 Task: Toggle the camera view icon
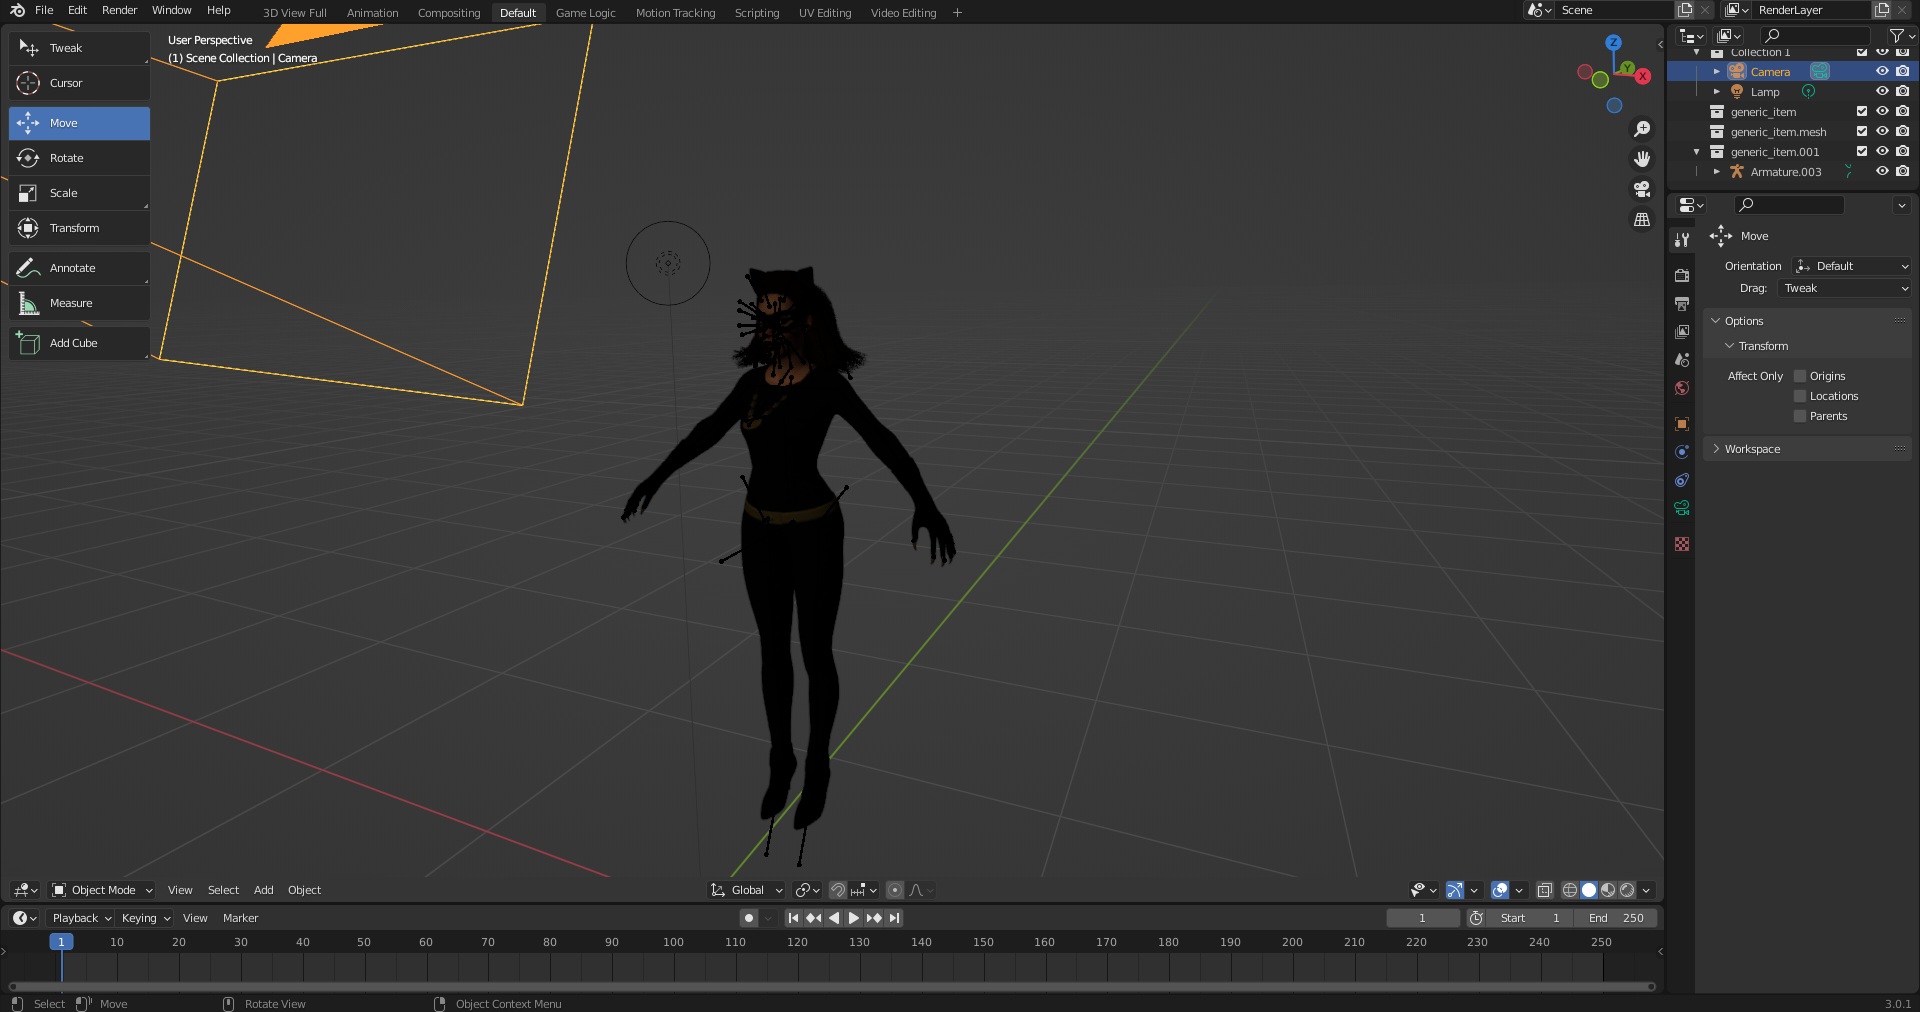(x=1642, y=189)
